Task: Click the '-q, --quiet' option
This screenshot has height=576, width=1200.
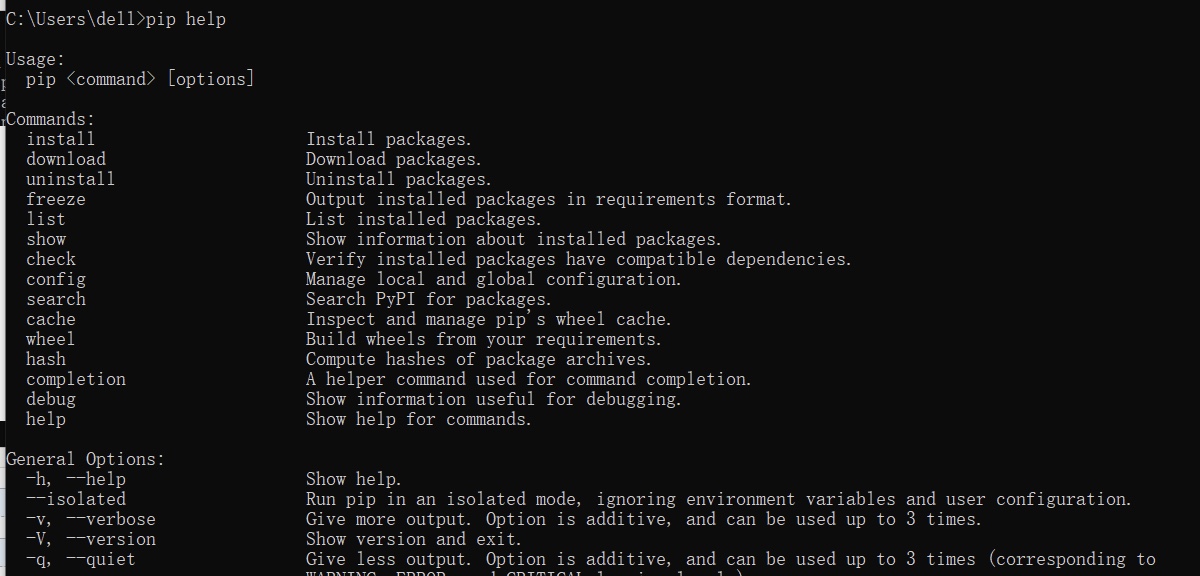Action: tap(81, 559)
